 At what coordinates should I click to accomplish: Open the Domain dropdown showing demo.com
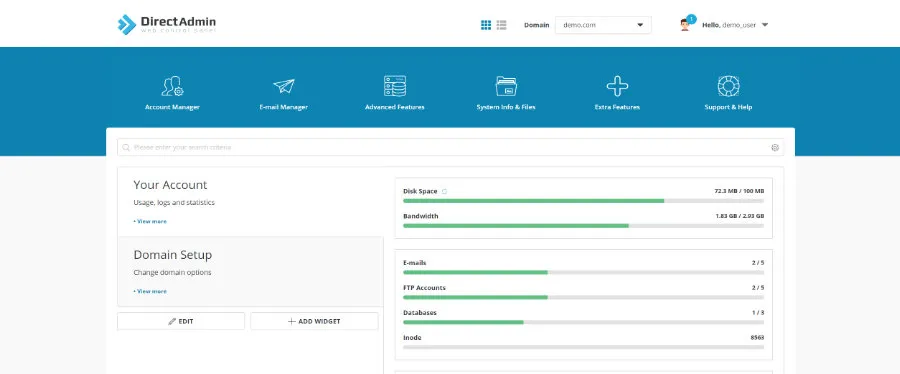(x=603, y=25)
